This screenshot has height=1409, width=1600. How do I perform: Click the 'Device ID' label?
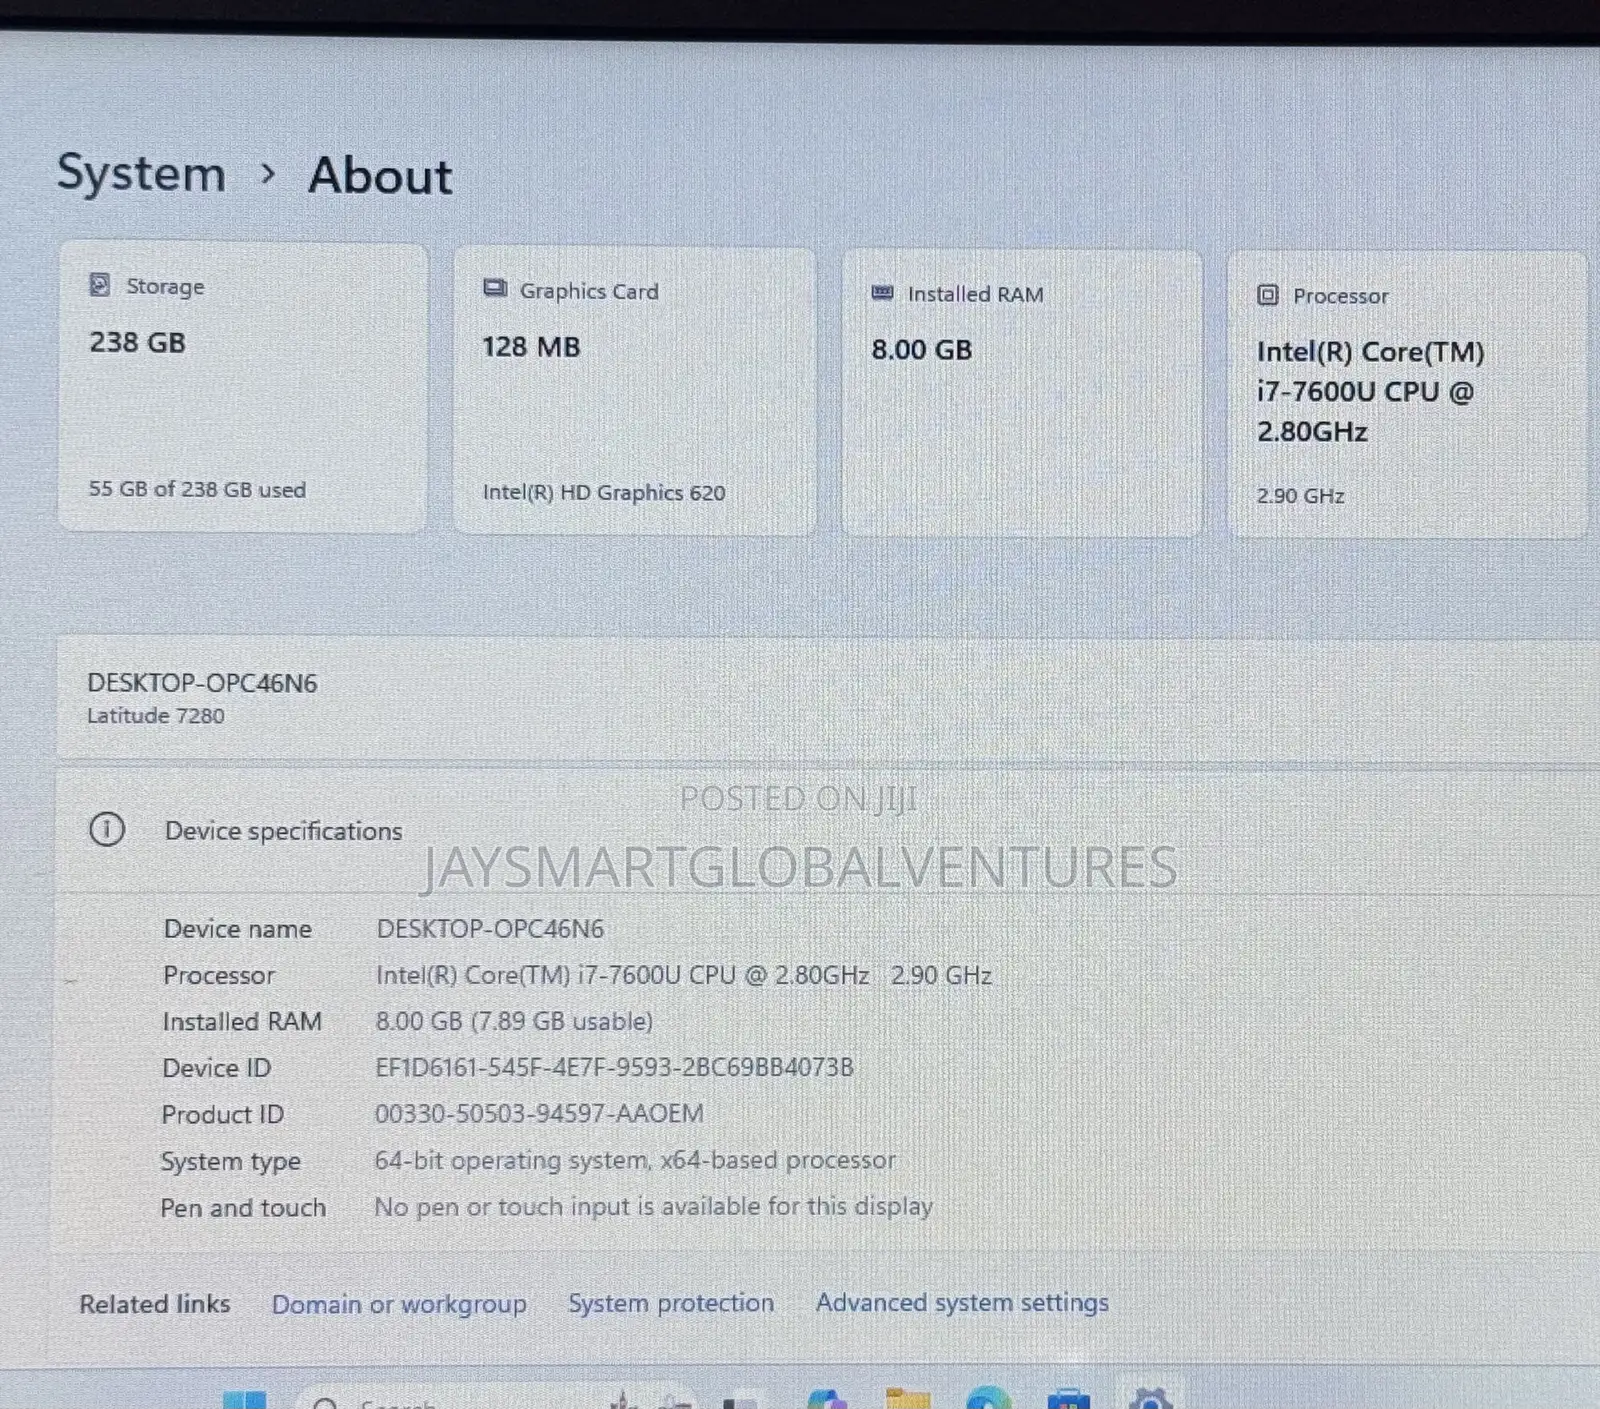tap(216, 1068)
